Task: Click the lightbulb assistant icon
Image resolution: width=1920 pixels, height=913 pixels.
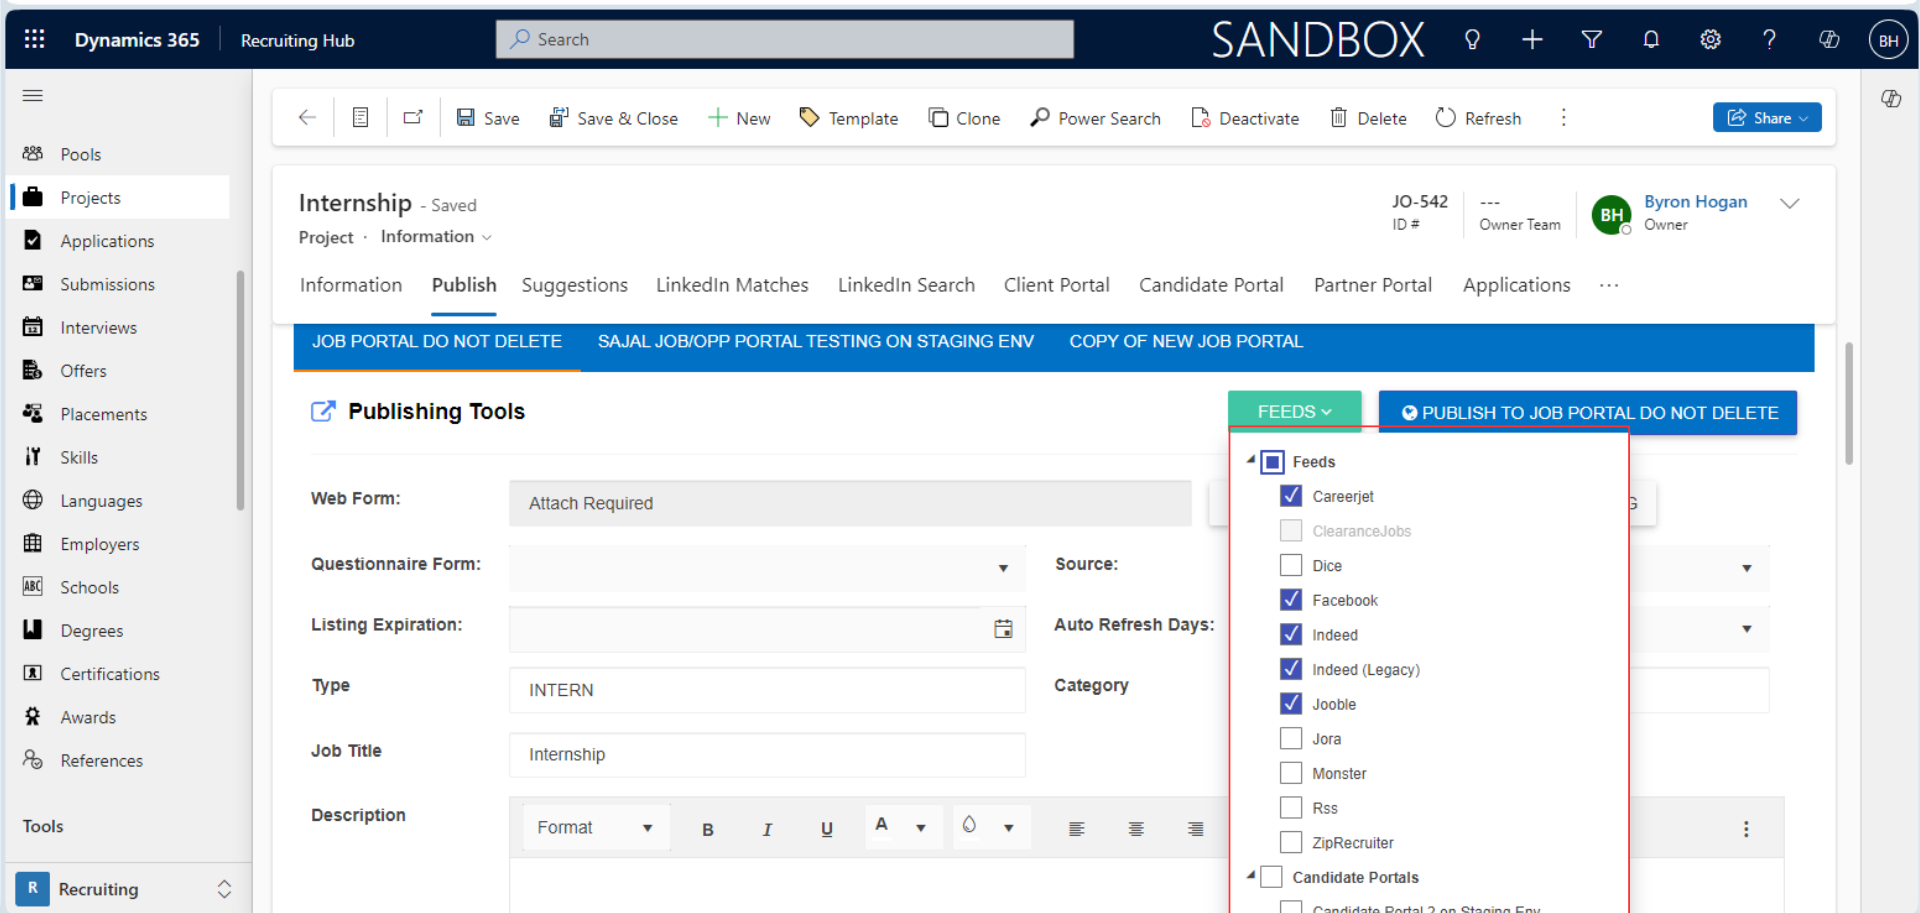Action: click(x=1472, y=39)
